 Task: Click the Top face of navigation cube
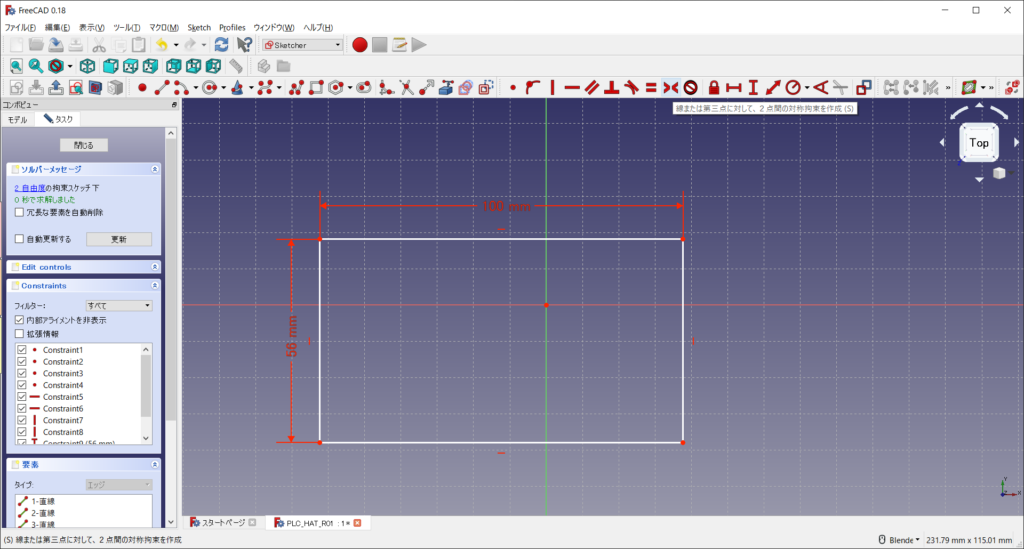978,143
